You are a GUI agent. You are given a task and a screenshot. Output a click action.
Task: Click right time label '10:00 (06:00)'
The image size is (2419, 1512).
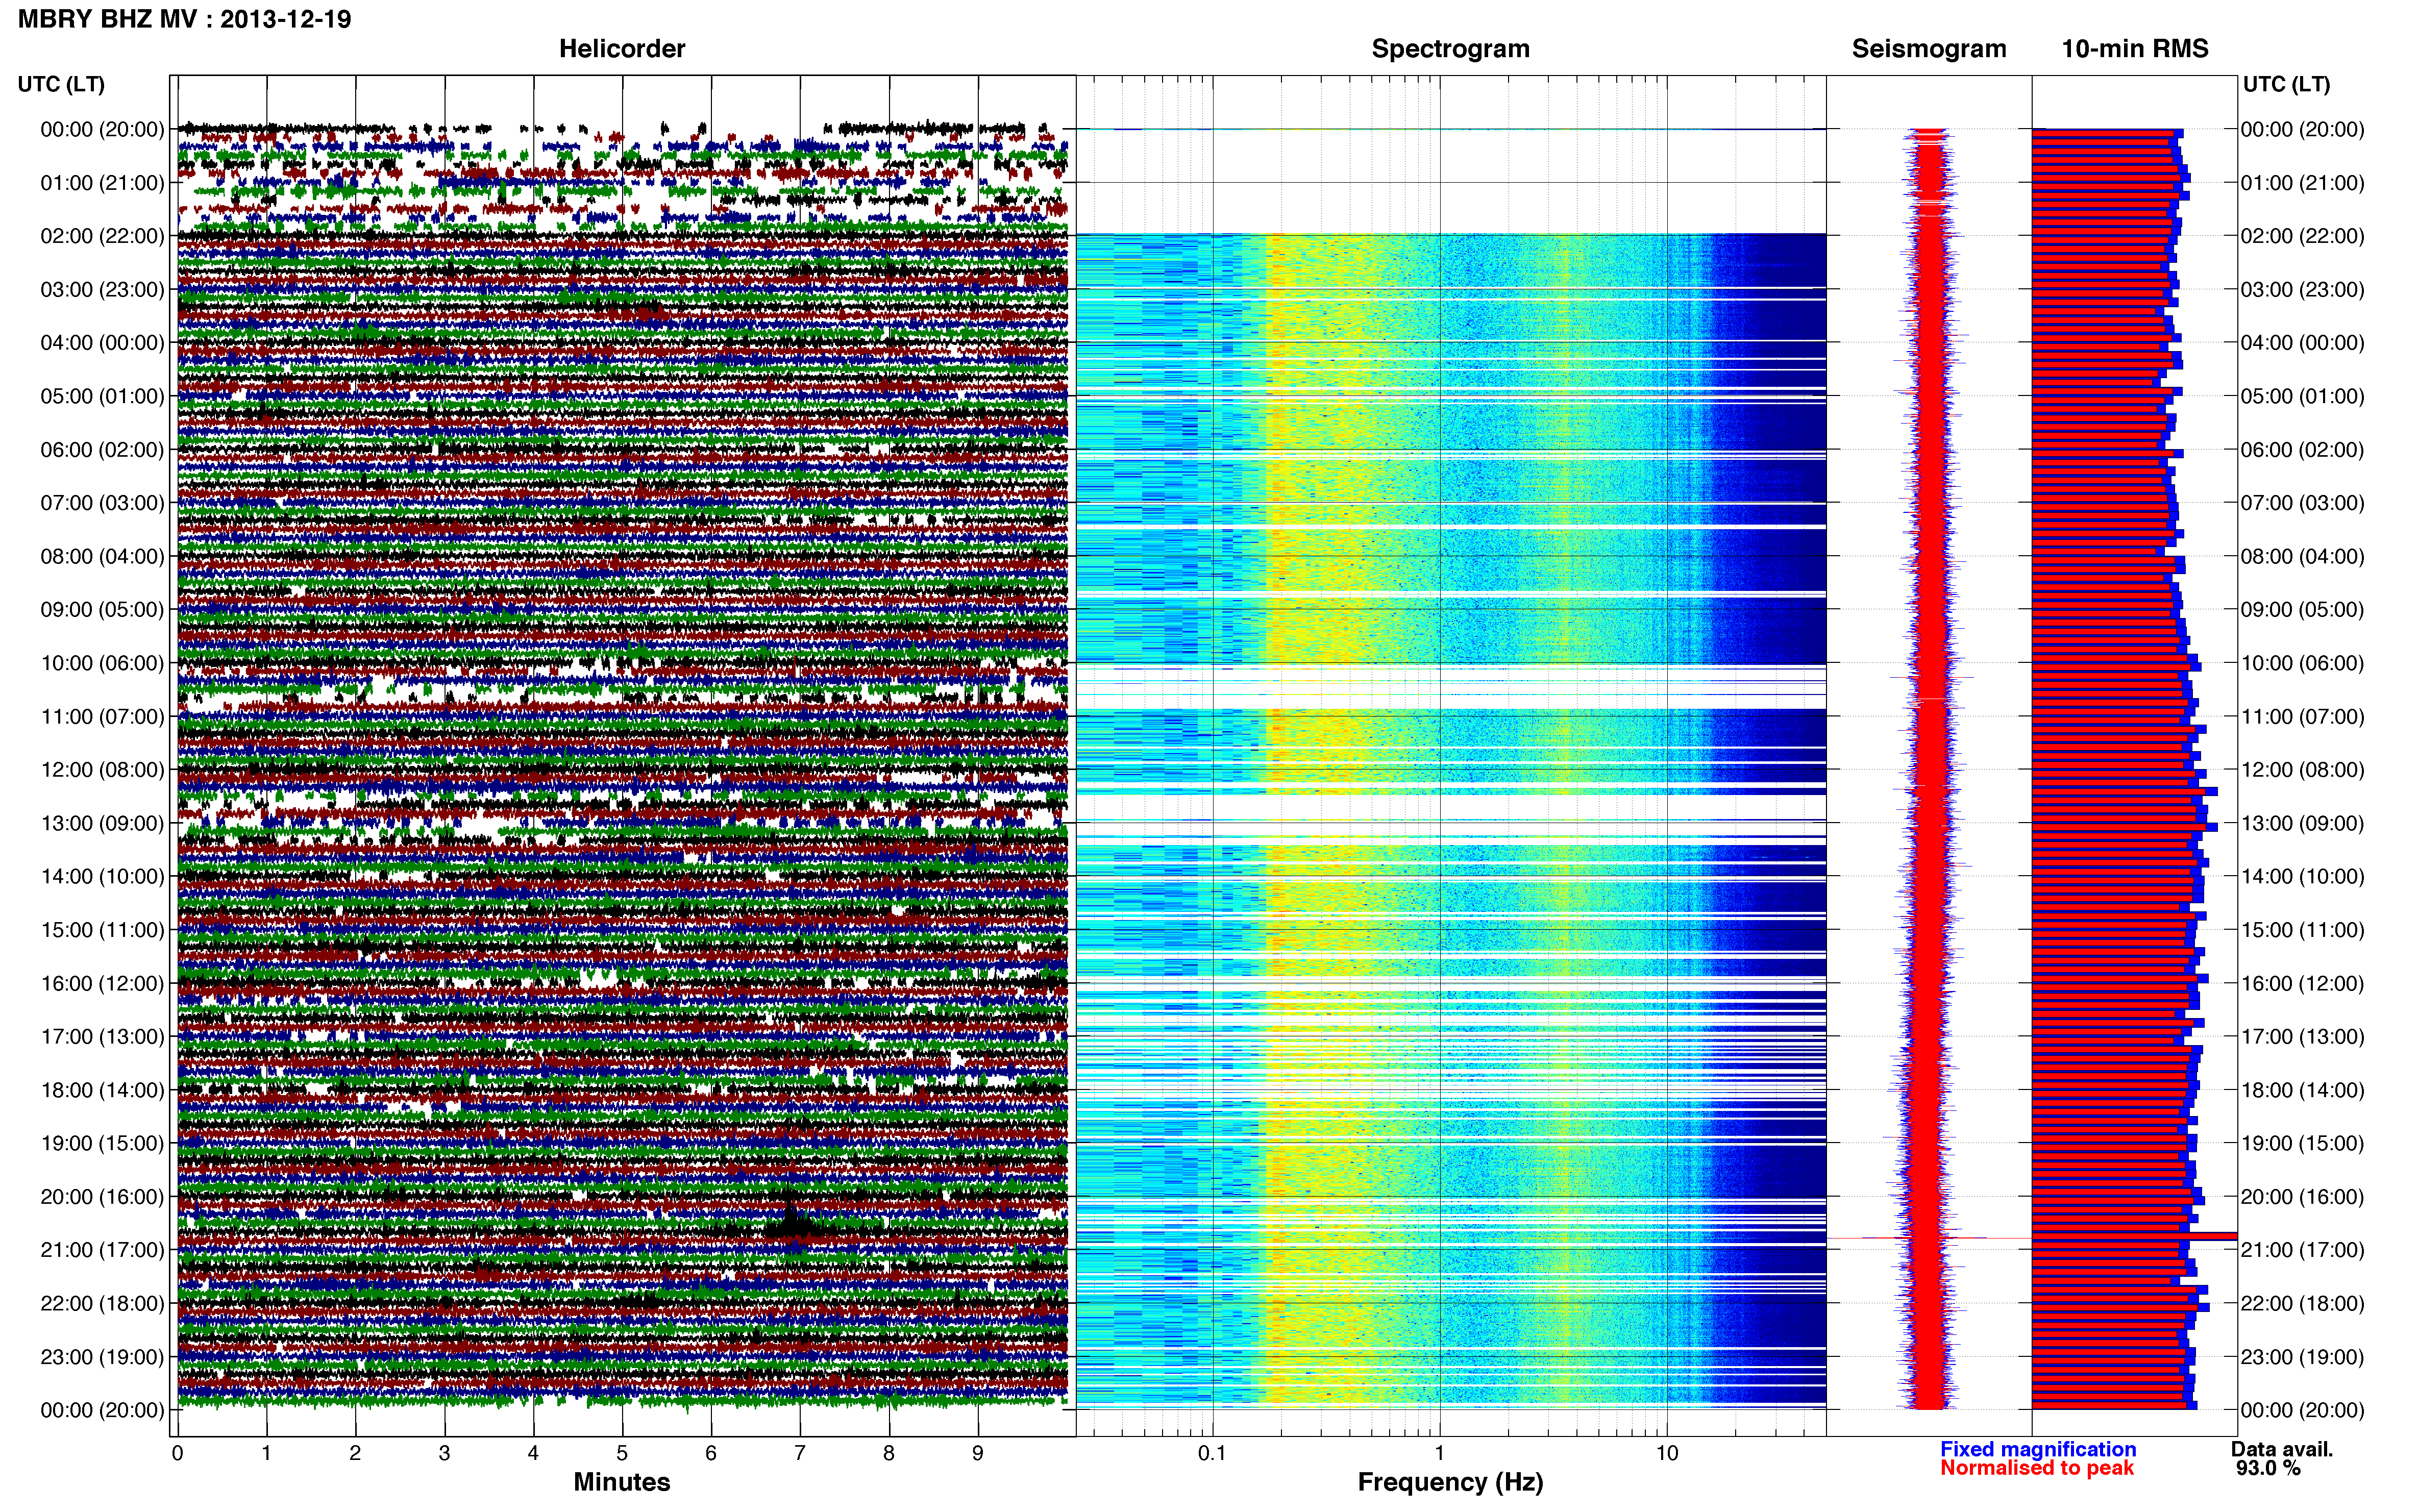[x=2302, y=663]
